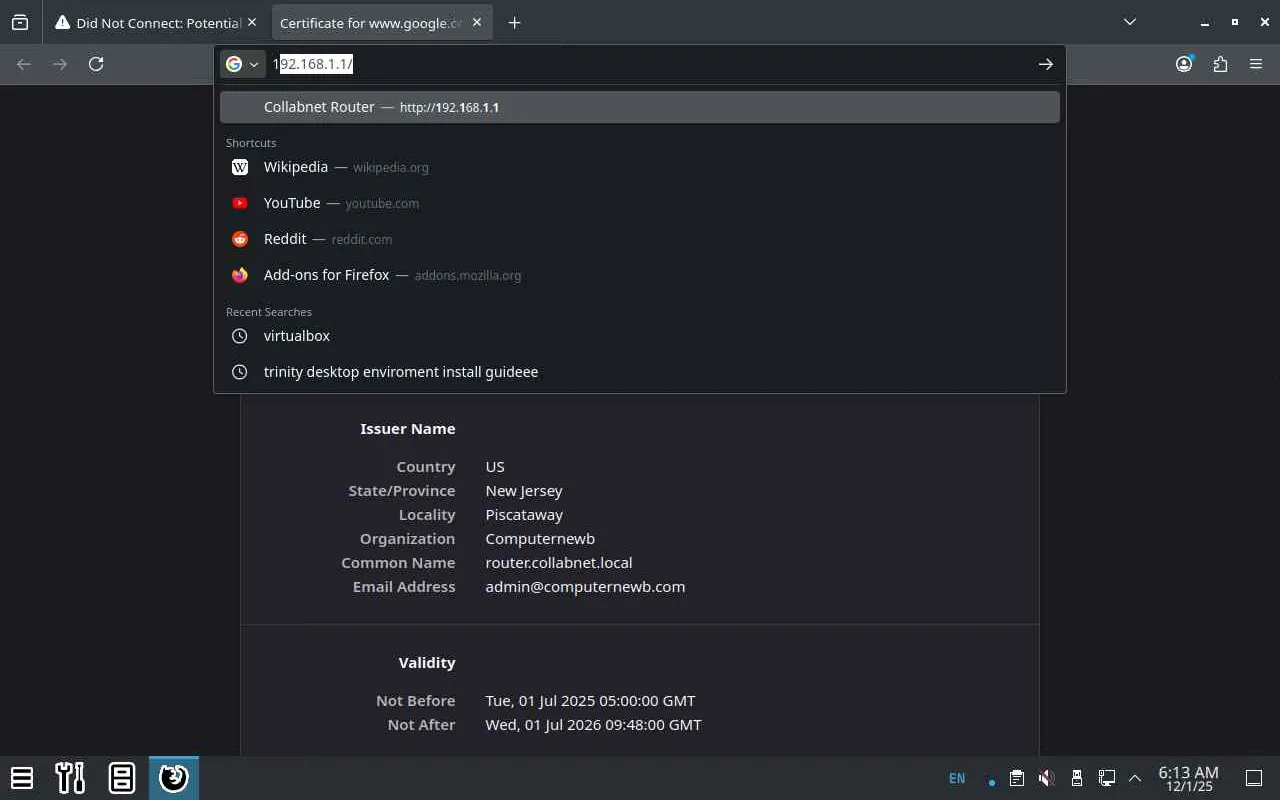The image size is (1280, 800).
Task: Toggle the muted volume tray icon
Action: coord(1046,778)
